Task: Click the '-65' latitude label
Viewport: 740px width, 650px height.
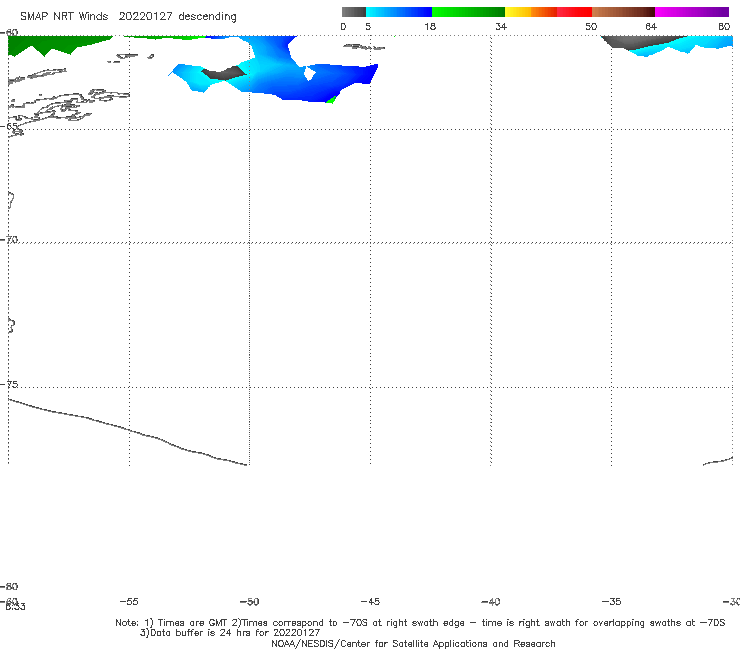Action: click(9, 127)
